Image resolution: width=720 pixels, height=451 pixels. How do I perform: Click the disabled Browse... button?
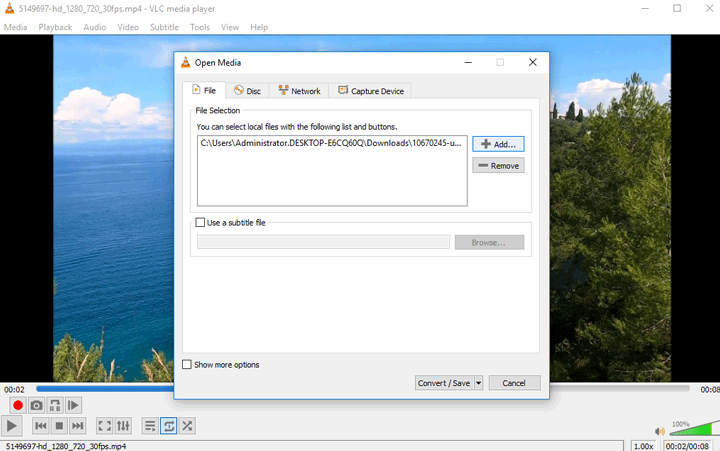[489, 242]
